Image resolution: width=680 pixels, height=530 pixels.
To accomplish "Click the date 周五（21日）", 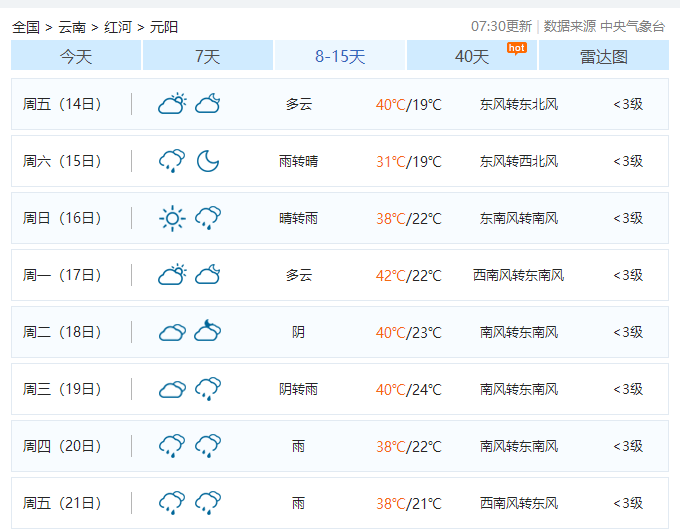I will click(62, 503).
